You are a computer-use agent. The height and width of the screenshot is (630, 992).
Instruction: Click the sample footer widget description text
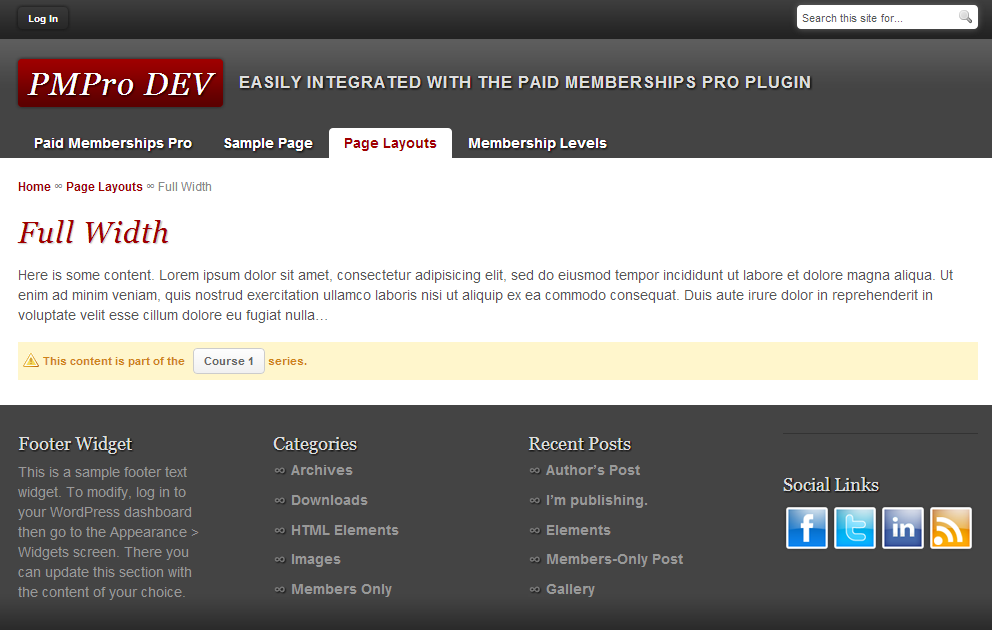(108, 532)
